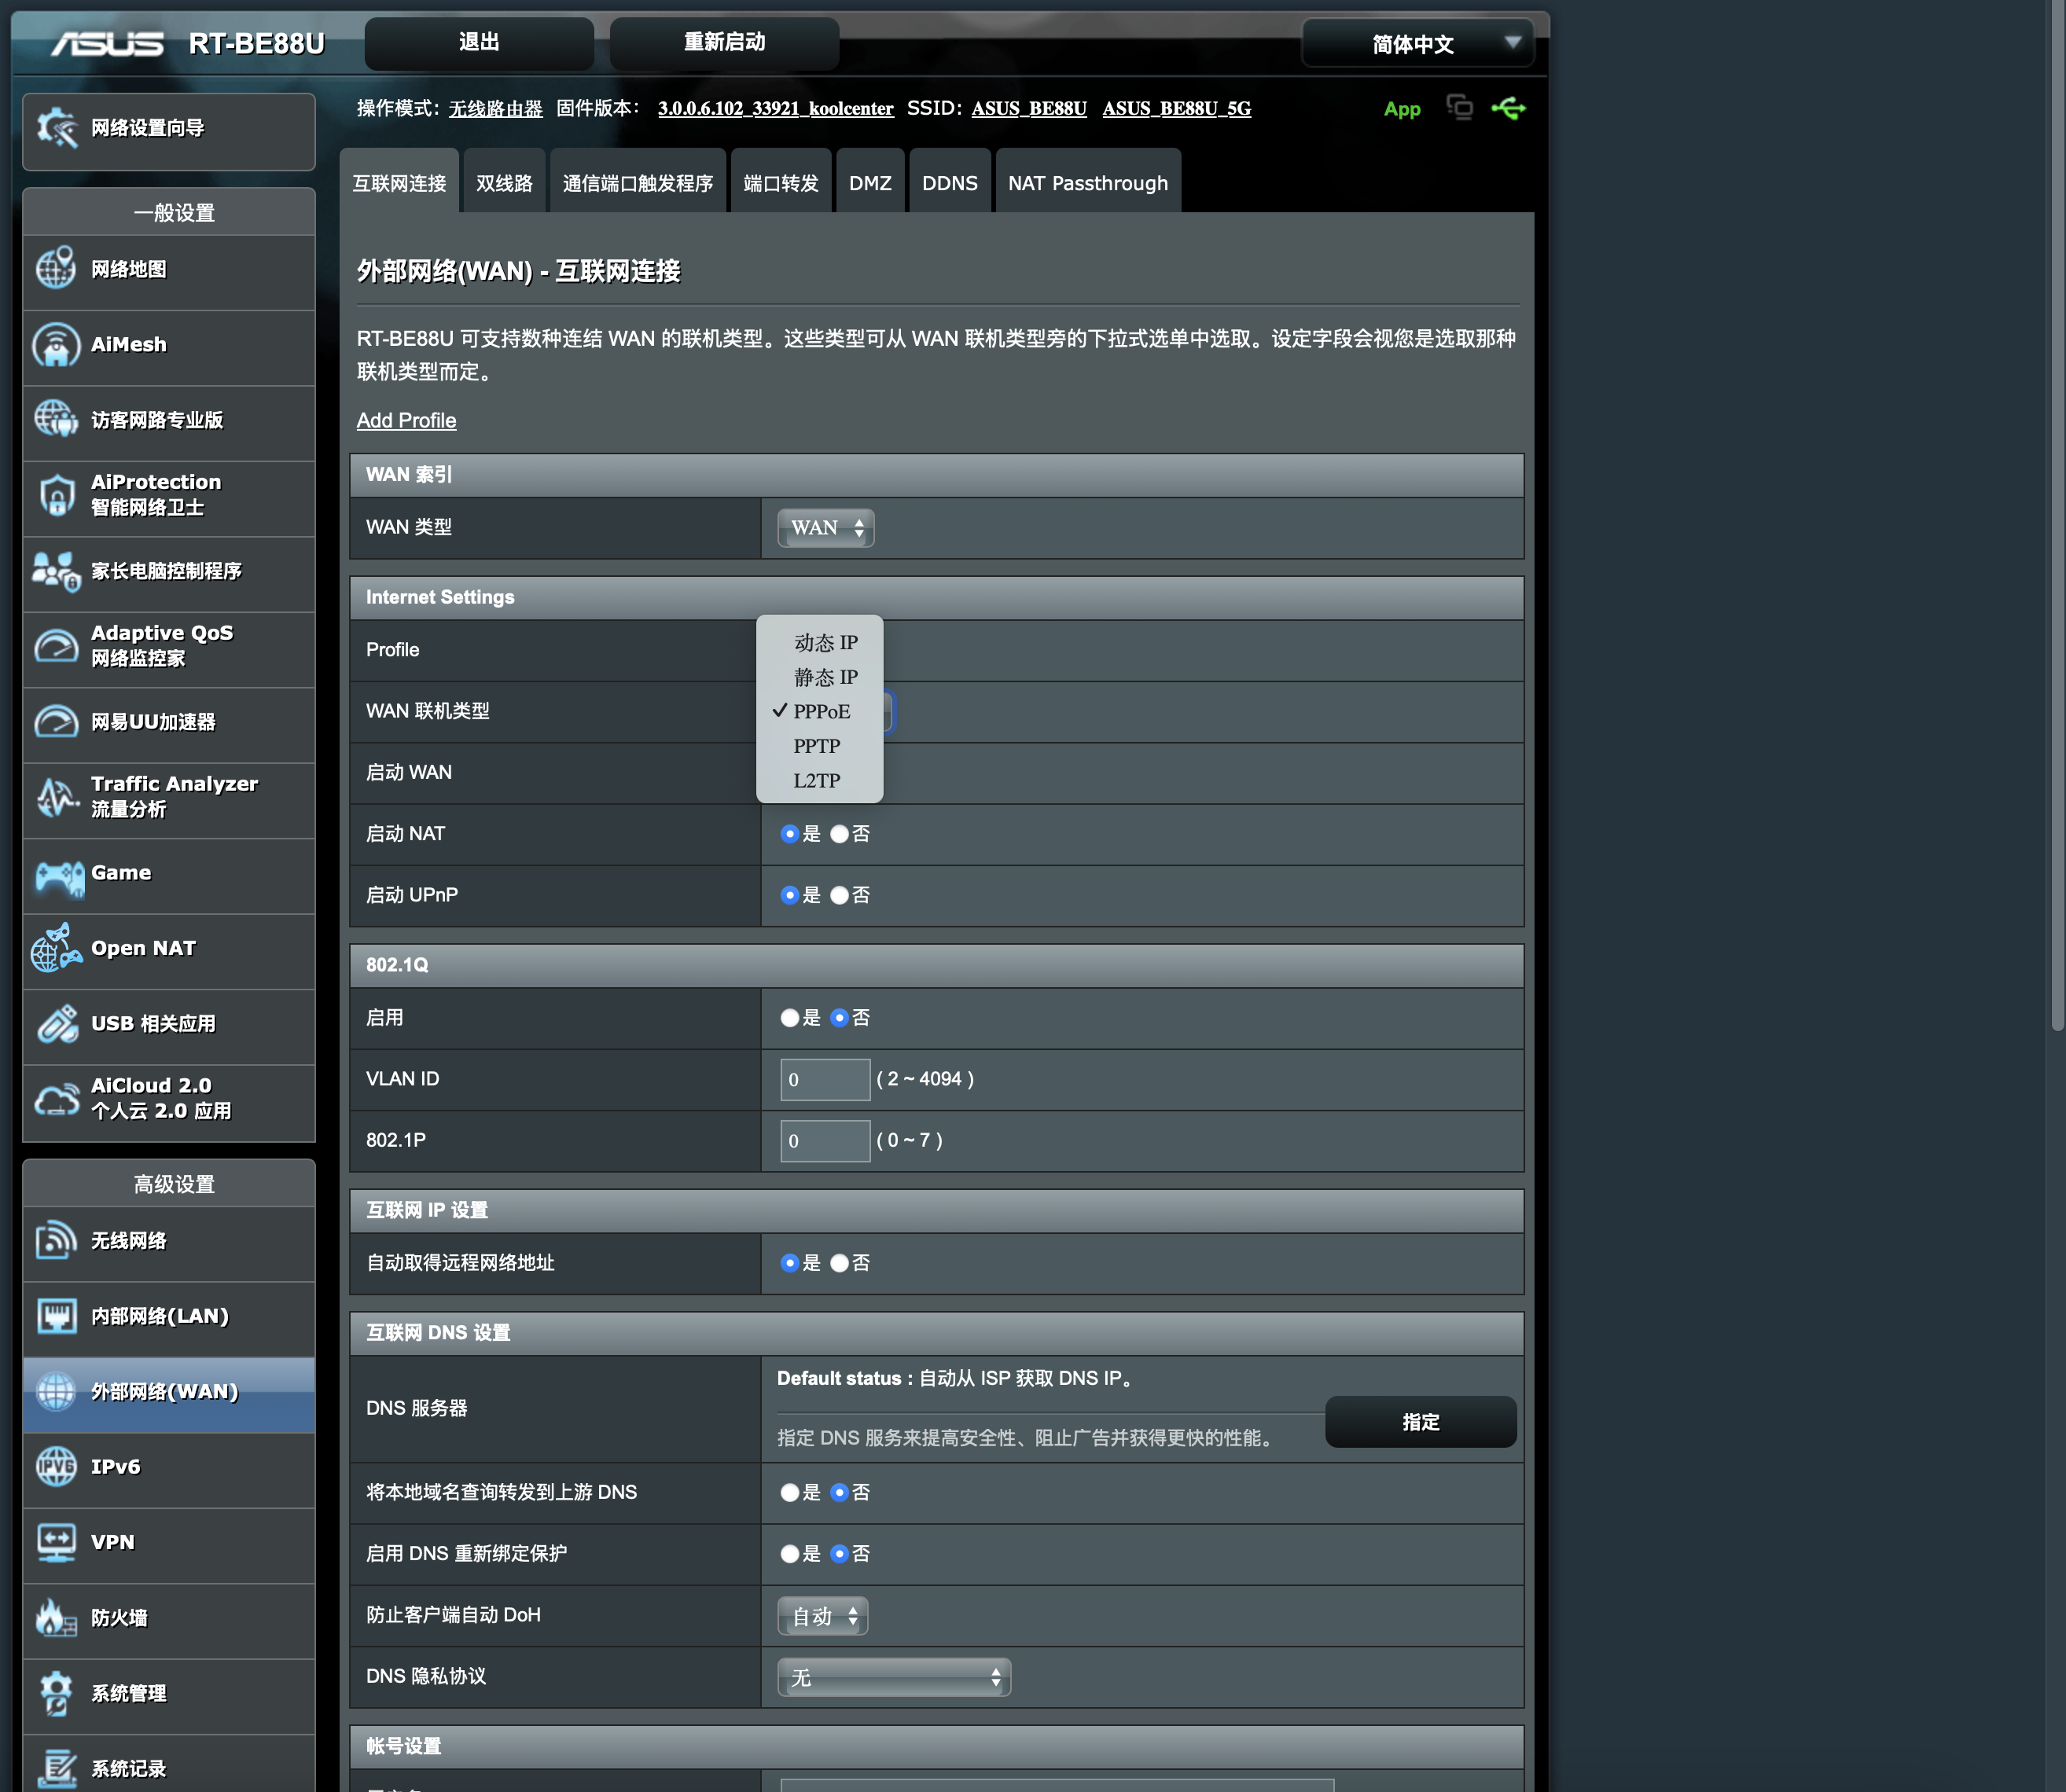
Task: Select 是 for 802.1Q 启用
Action: click(789, 1018)
